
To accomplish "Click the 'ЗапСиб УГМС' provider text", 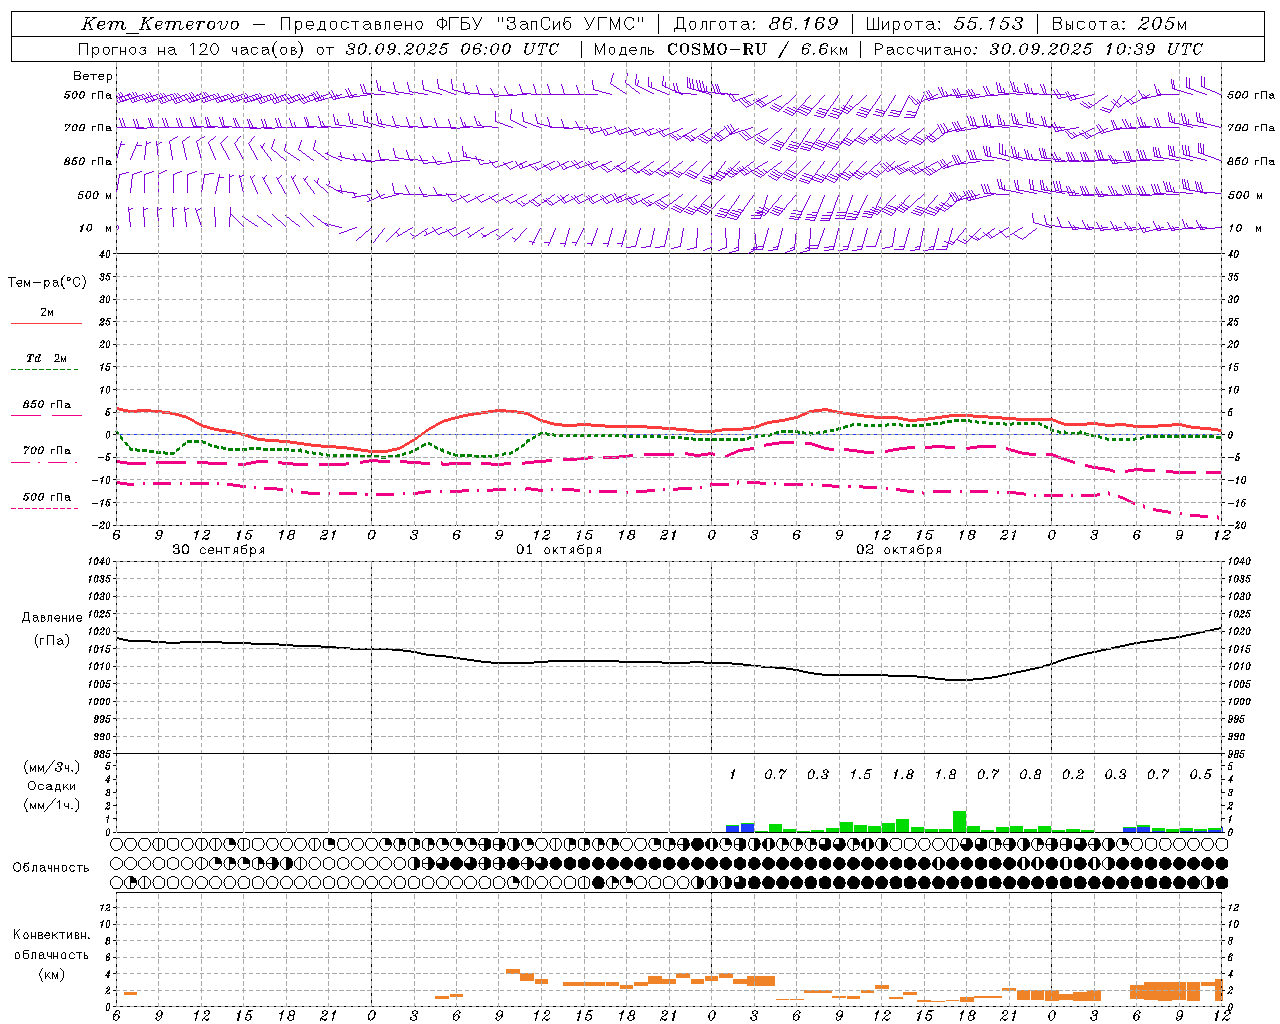I will (570, 24).
